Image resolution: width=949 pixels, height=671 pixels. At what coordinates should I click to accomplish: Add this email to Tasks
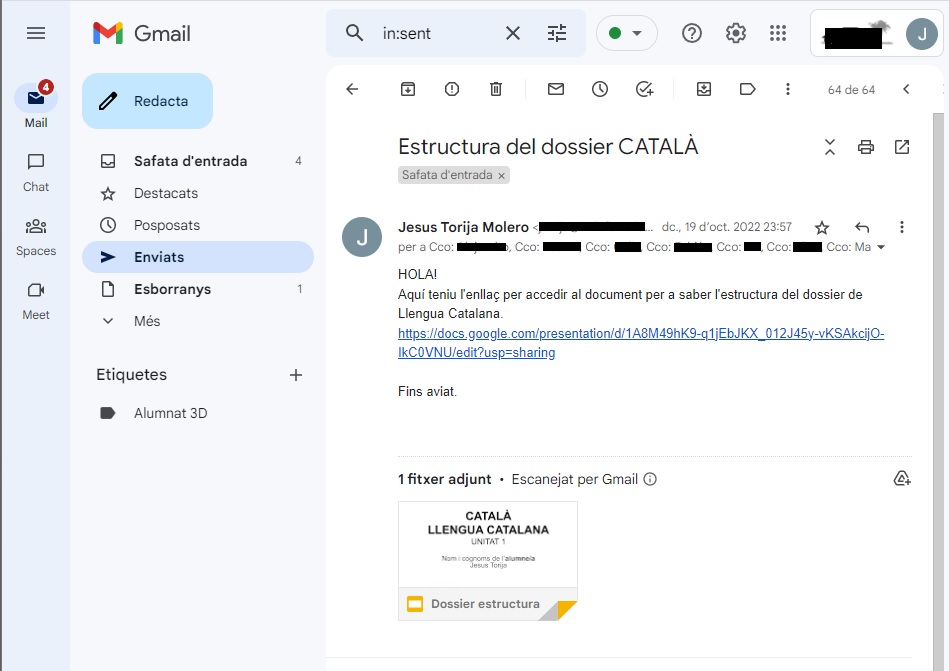click(x=644, y=89)
